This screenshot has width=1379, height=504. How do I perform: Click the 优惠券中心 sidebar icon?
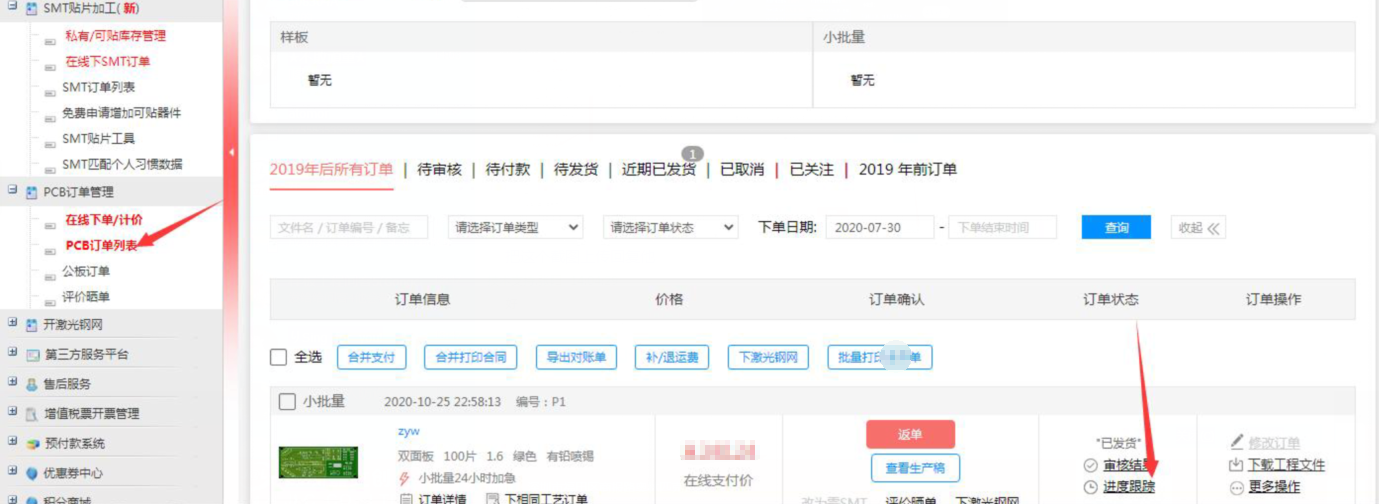pos(33,473)
